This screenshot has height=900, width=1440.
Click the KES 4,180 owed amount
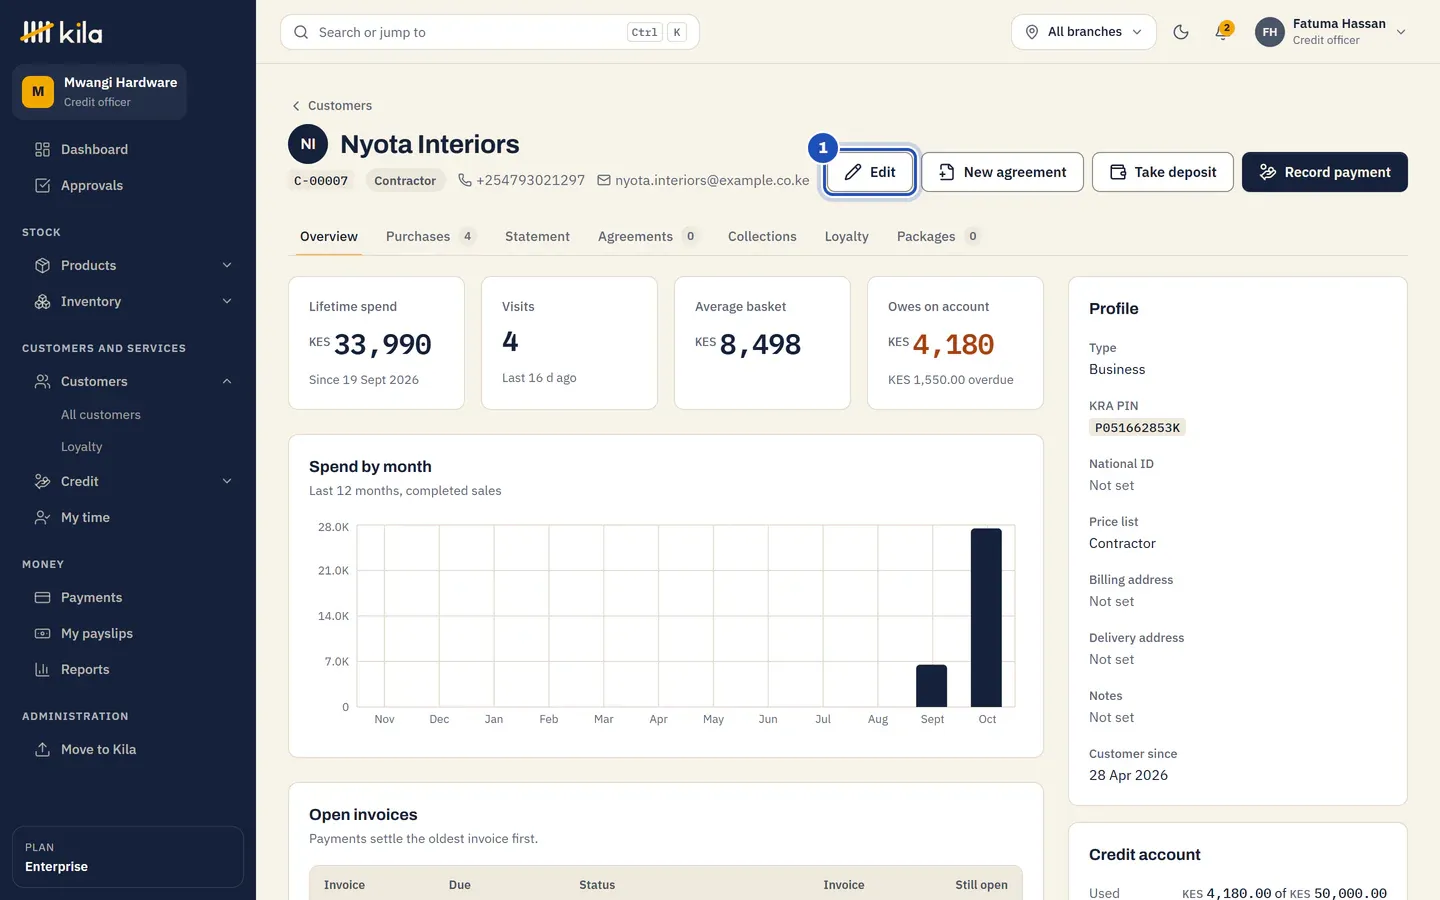click(941, 344)
